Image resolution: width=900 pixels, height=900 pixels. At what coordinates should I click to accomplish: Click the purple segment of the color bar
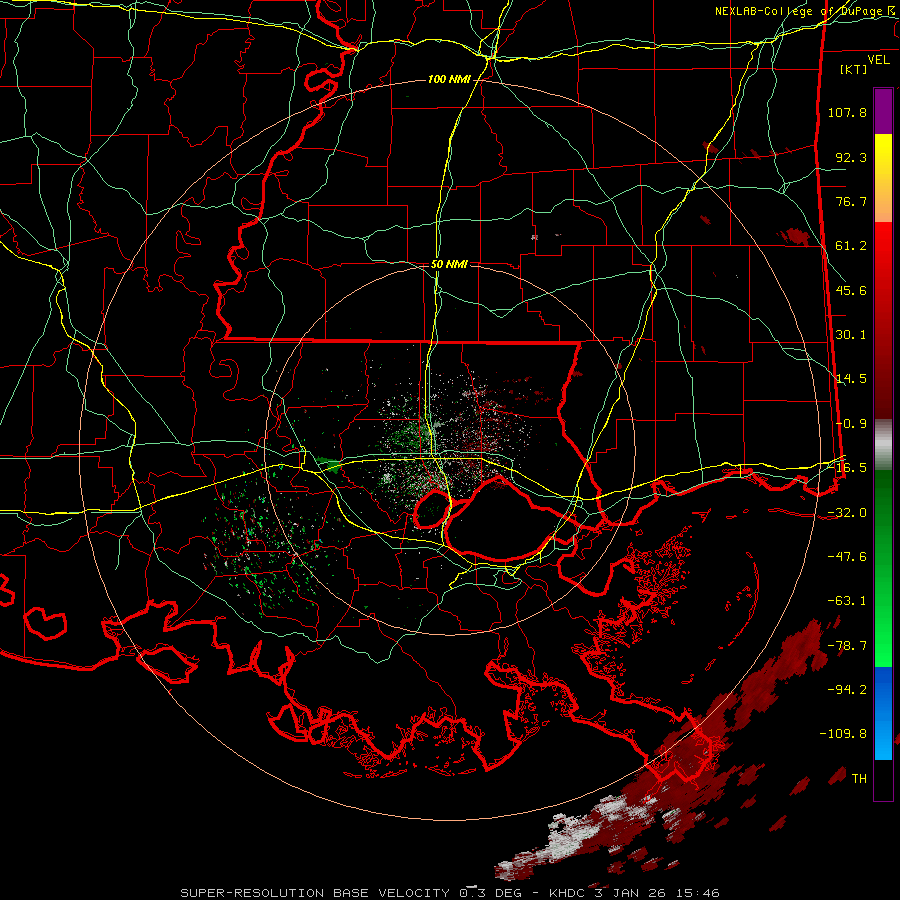(883, 112)
